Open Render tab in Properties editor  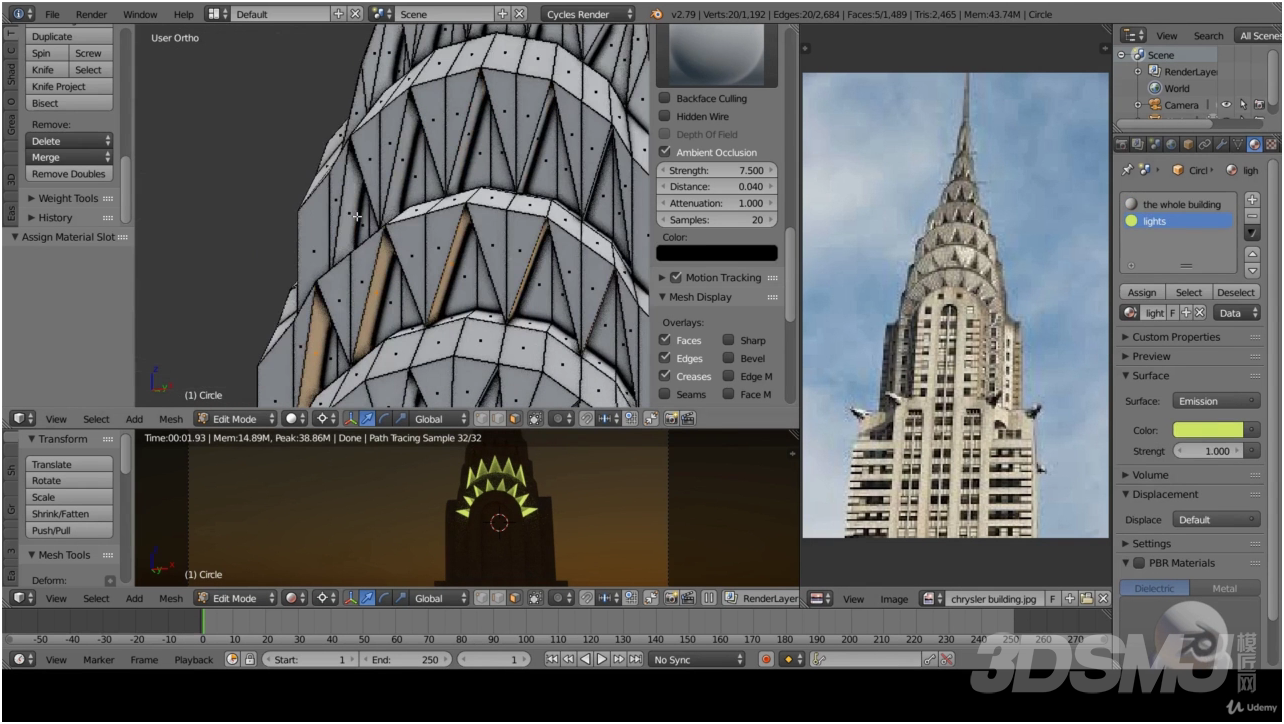click(x=1122, y=144)
